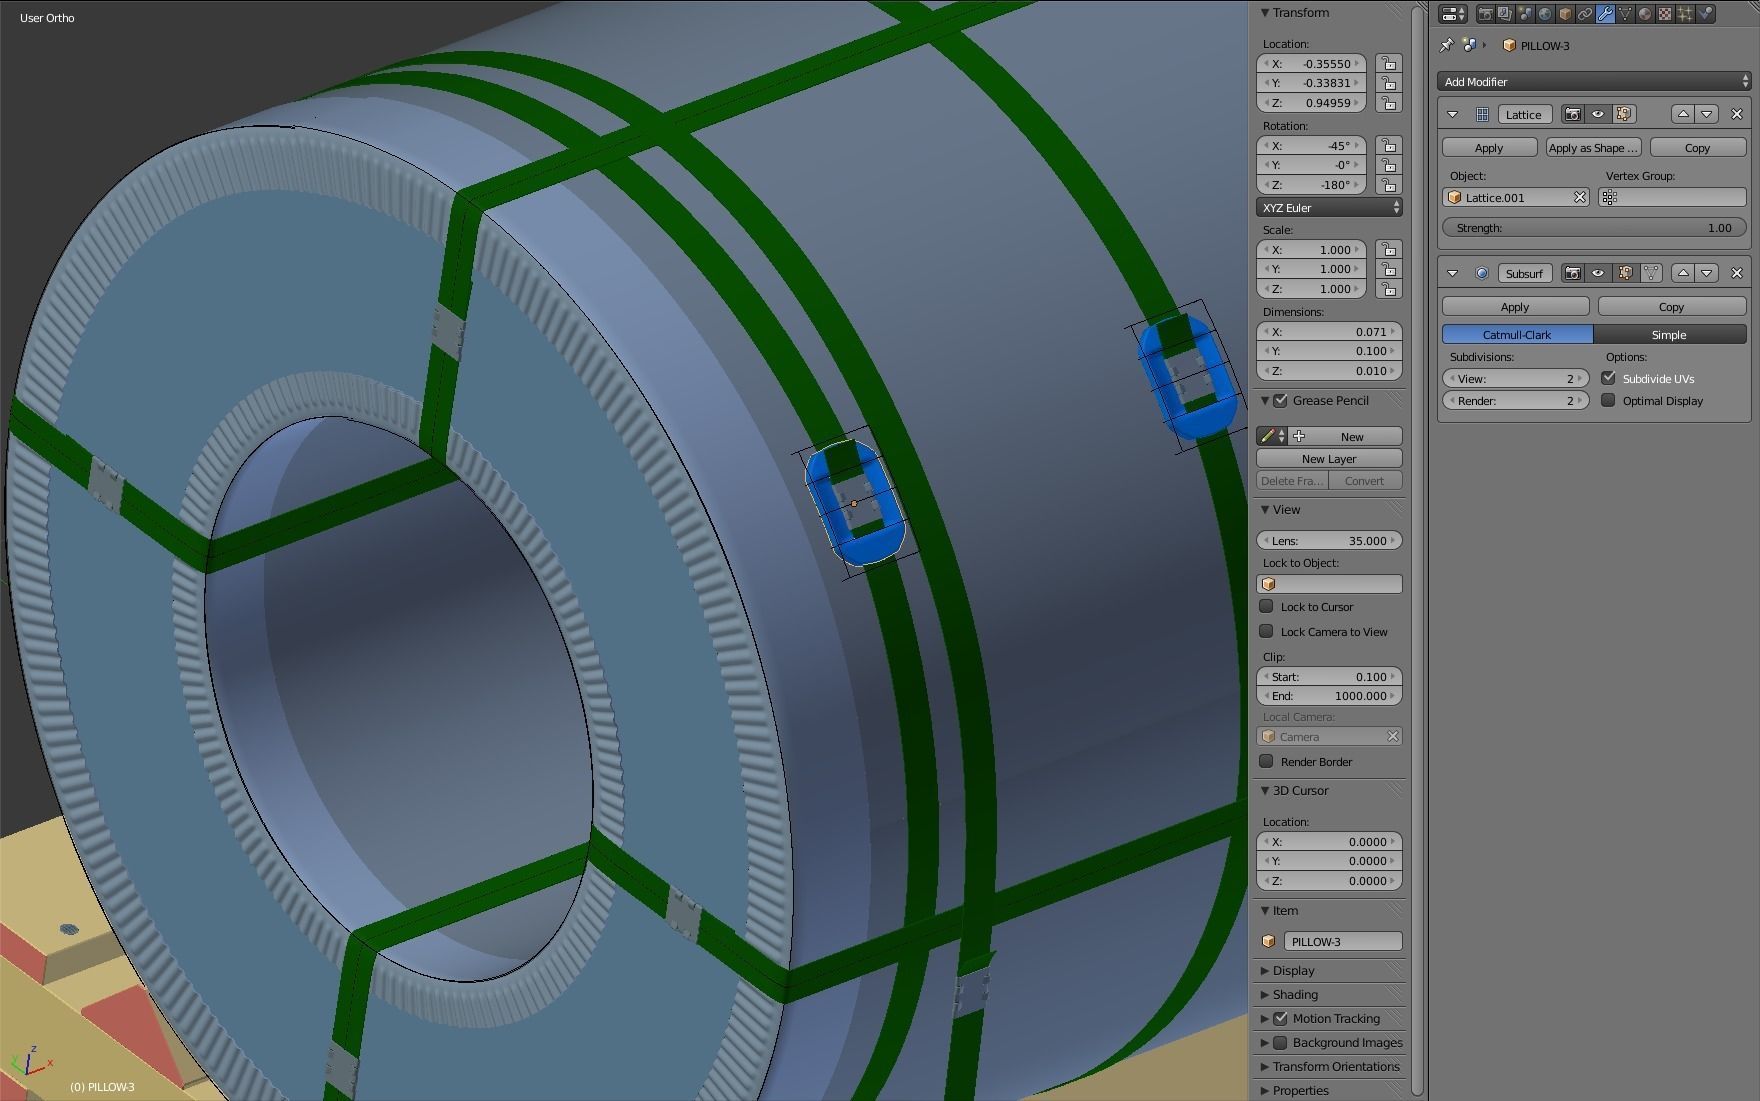The width and height of the screenshot is (1760, 1101).
Task: Move Lattice modifier down in stack
Action: [x=1707, y=114]
